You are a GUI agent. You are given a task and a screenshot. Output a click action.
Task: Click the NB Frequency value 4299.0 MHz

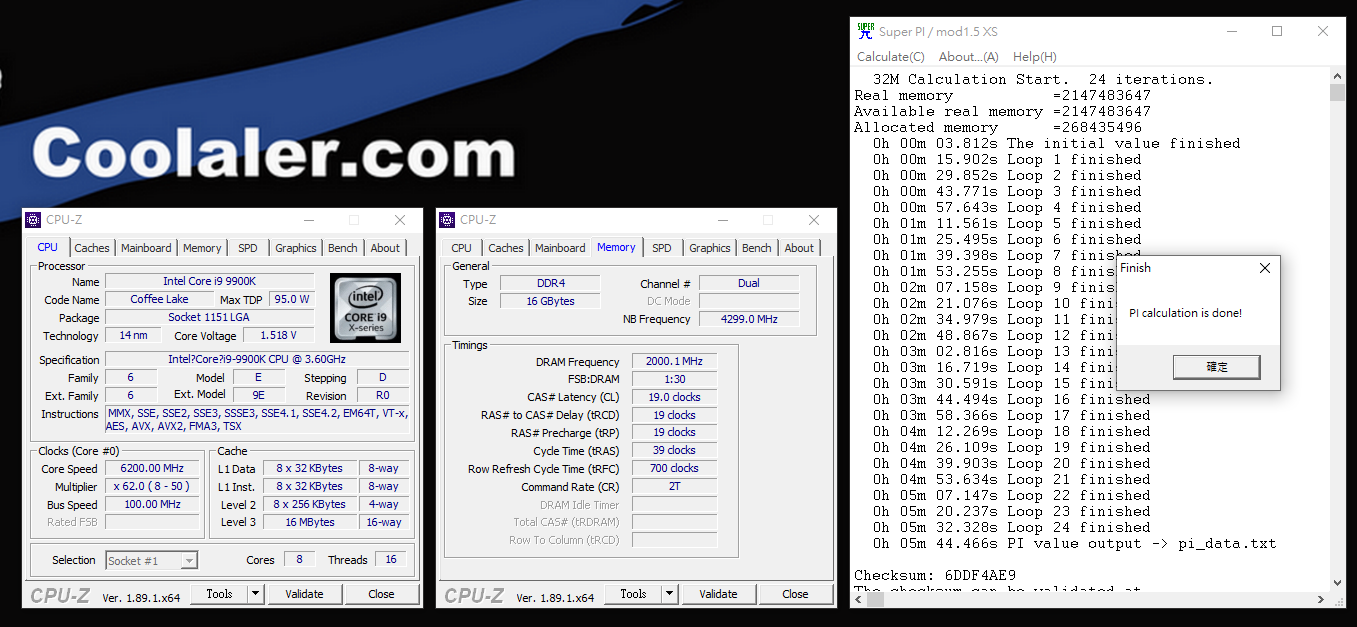749,320
